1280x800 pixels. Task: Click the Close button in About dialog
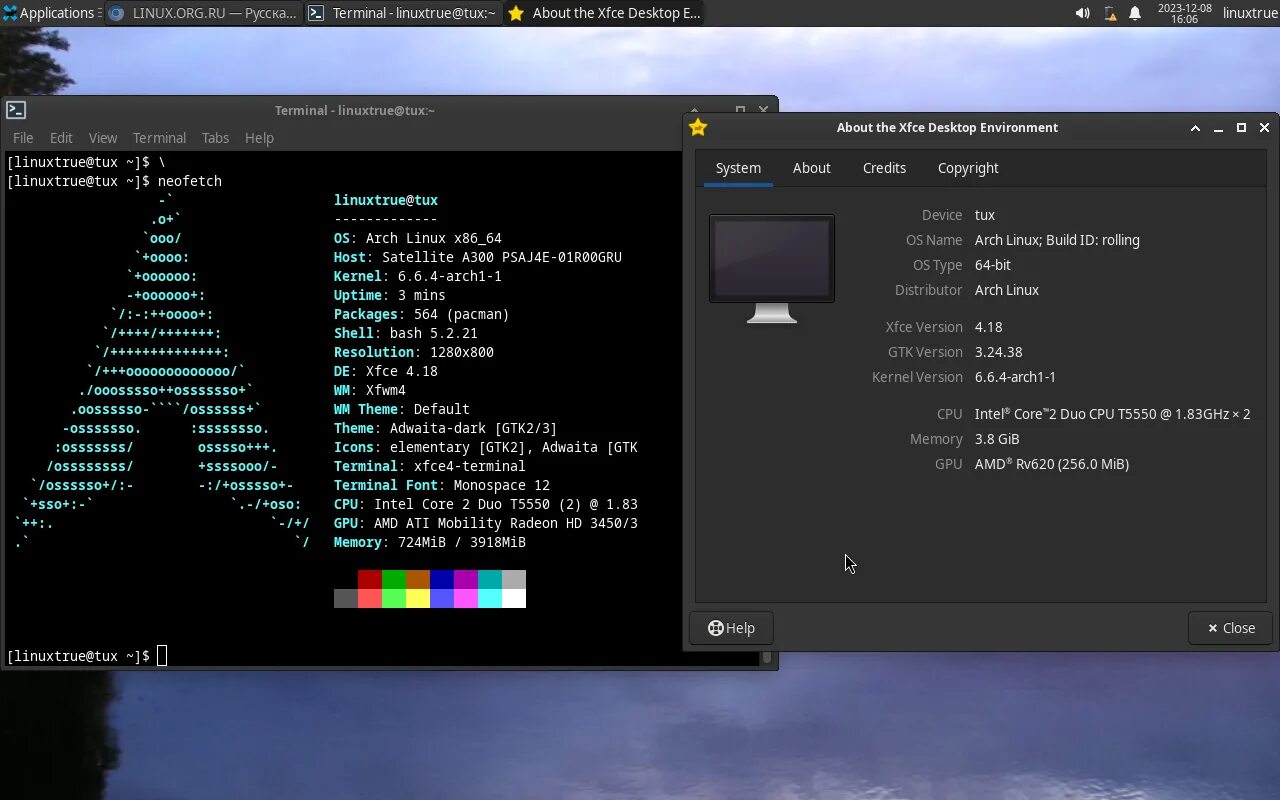[x=1230, y=628]
